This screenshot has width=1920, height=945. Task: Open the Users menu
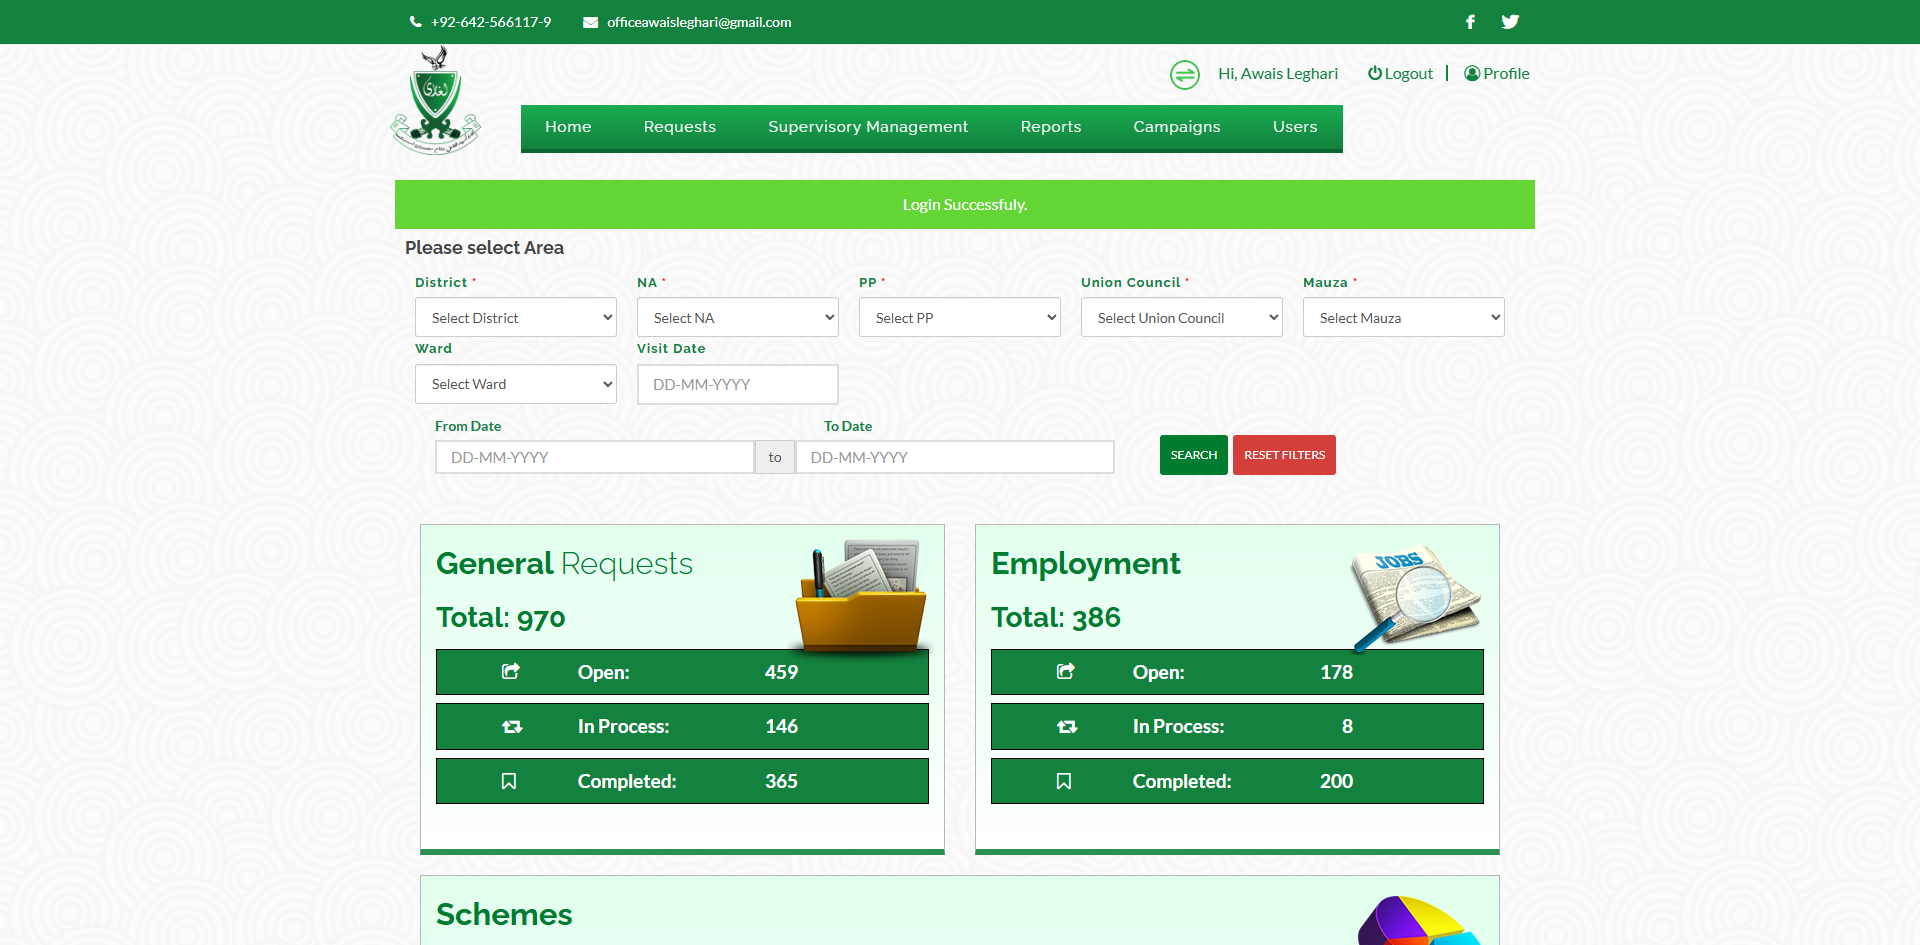(1295, 127)
